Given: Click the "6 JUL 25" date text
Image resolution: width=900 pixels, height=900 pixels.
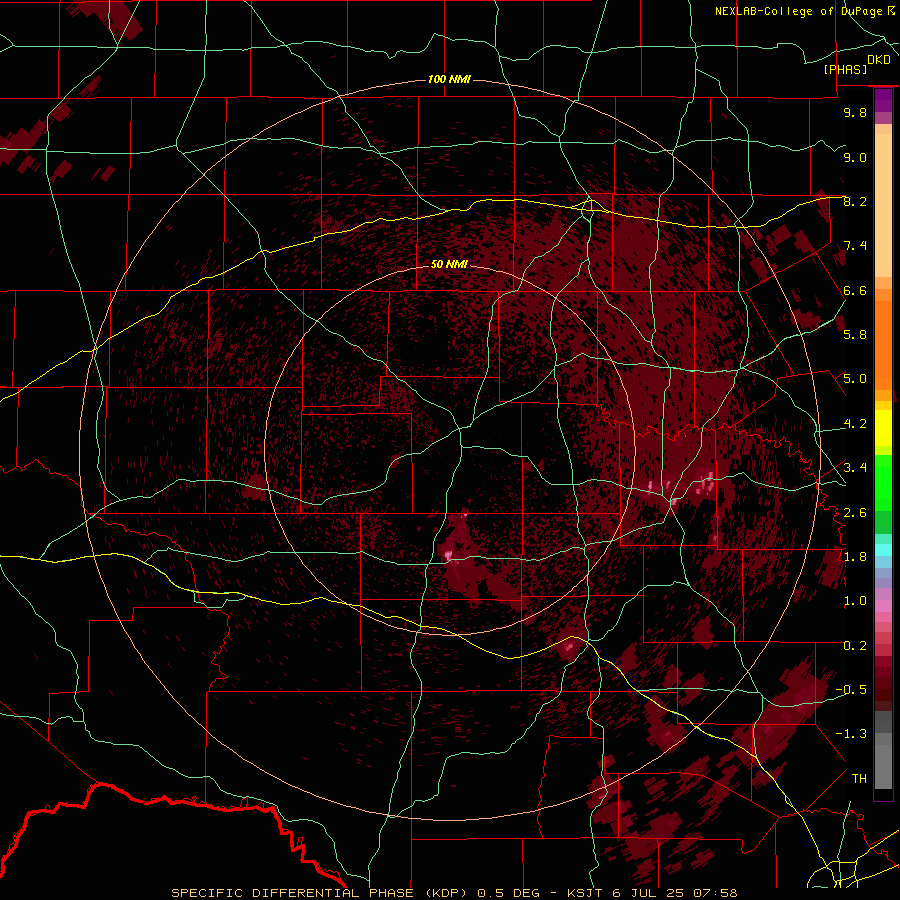Looking at the screenshot, I should click(x=646, y=893).
